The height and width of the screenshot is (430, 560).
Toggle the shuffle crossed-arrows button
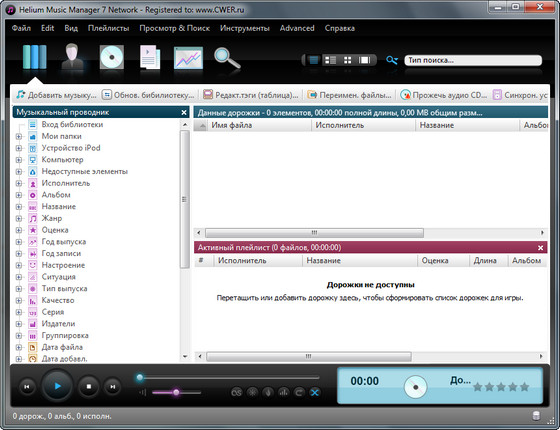pyautogui.click(x=315, y=392)
